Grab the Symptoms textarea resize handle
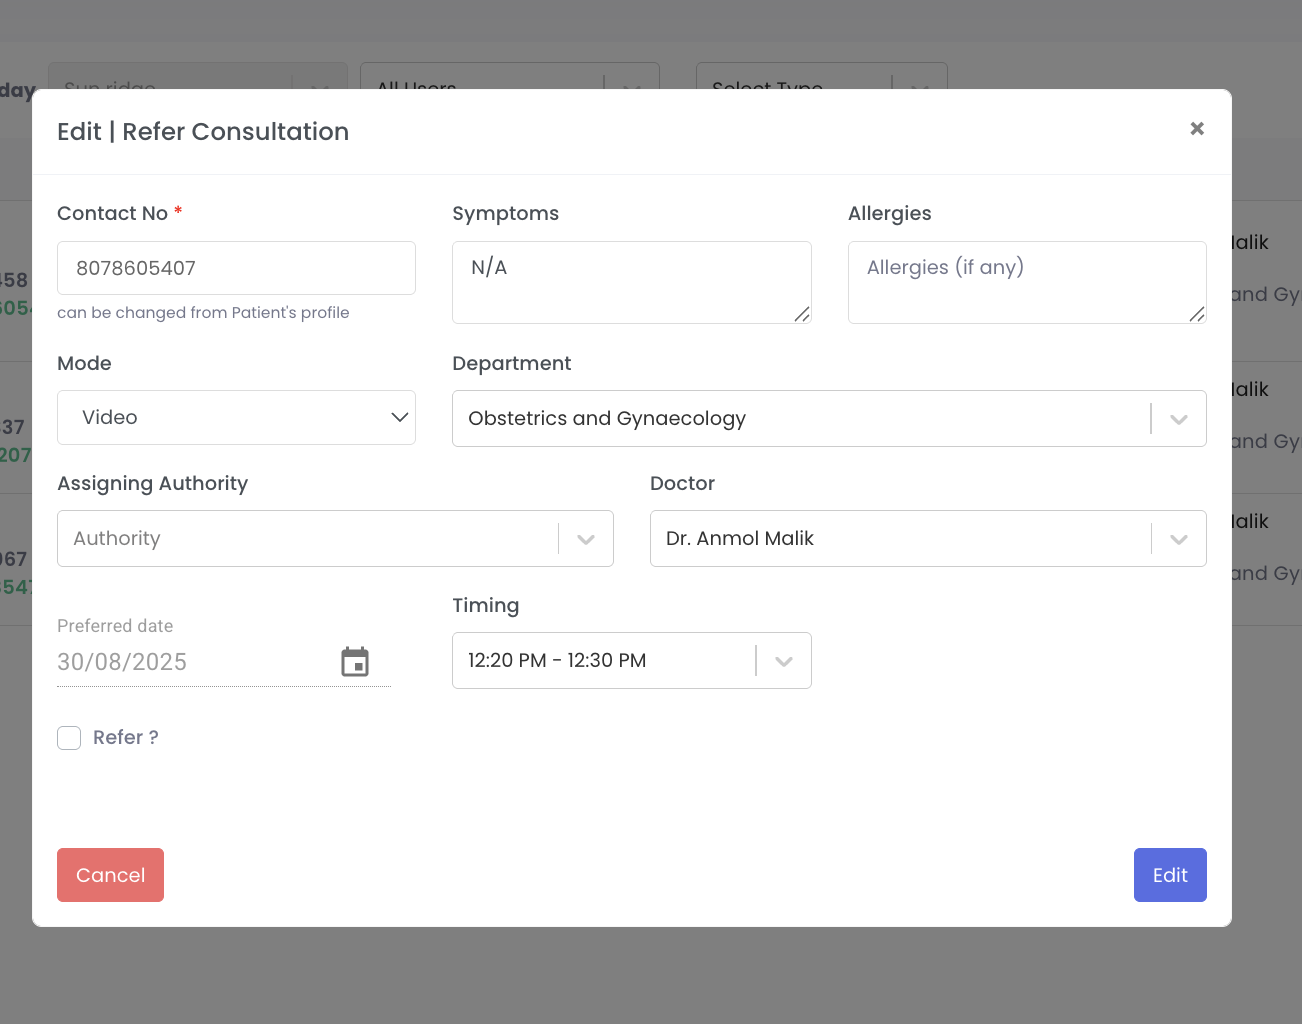 point(802,314)
